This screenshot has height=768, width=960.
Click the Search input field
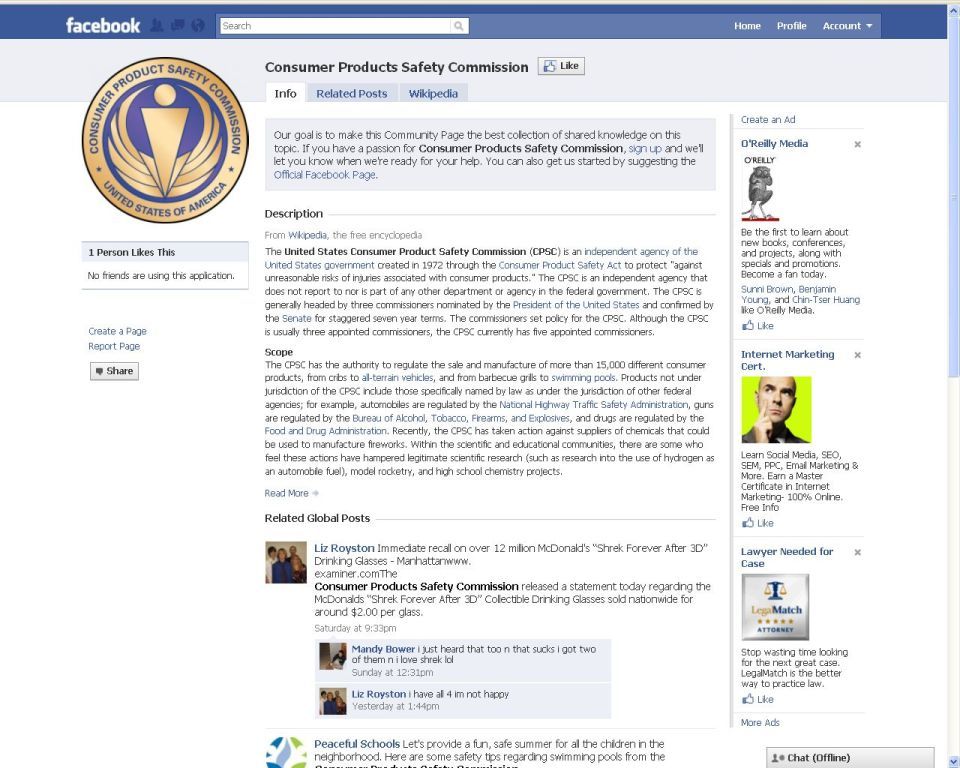336,26
